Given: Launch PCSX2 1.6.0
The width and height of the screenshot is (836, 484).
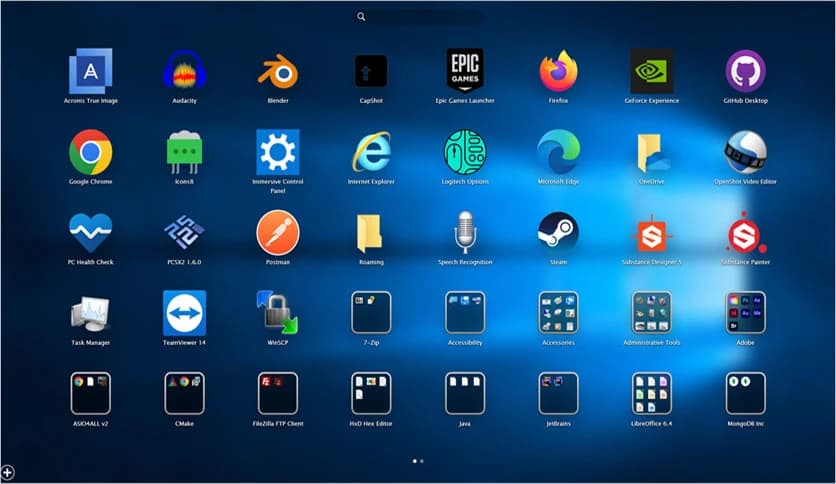Looking at the screenshot, I should [184, 232].
